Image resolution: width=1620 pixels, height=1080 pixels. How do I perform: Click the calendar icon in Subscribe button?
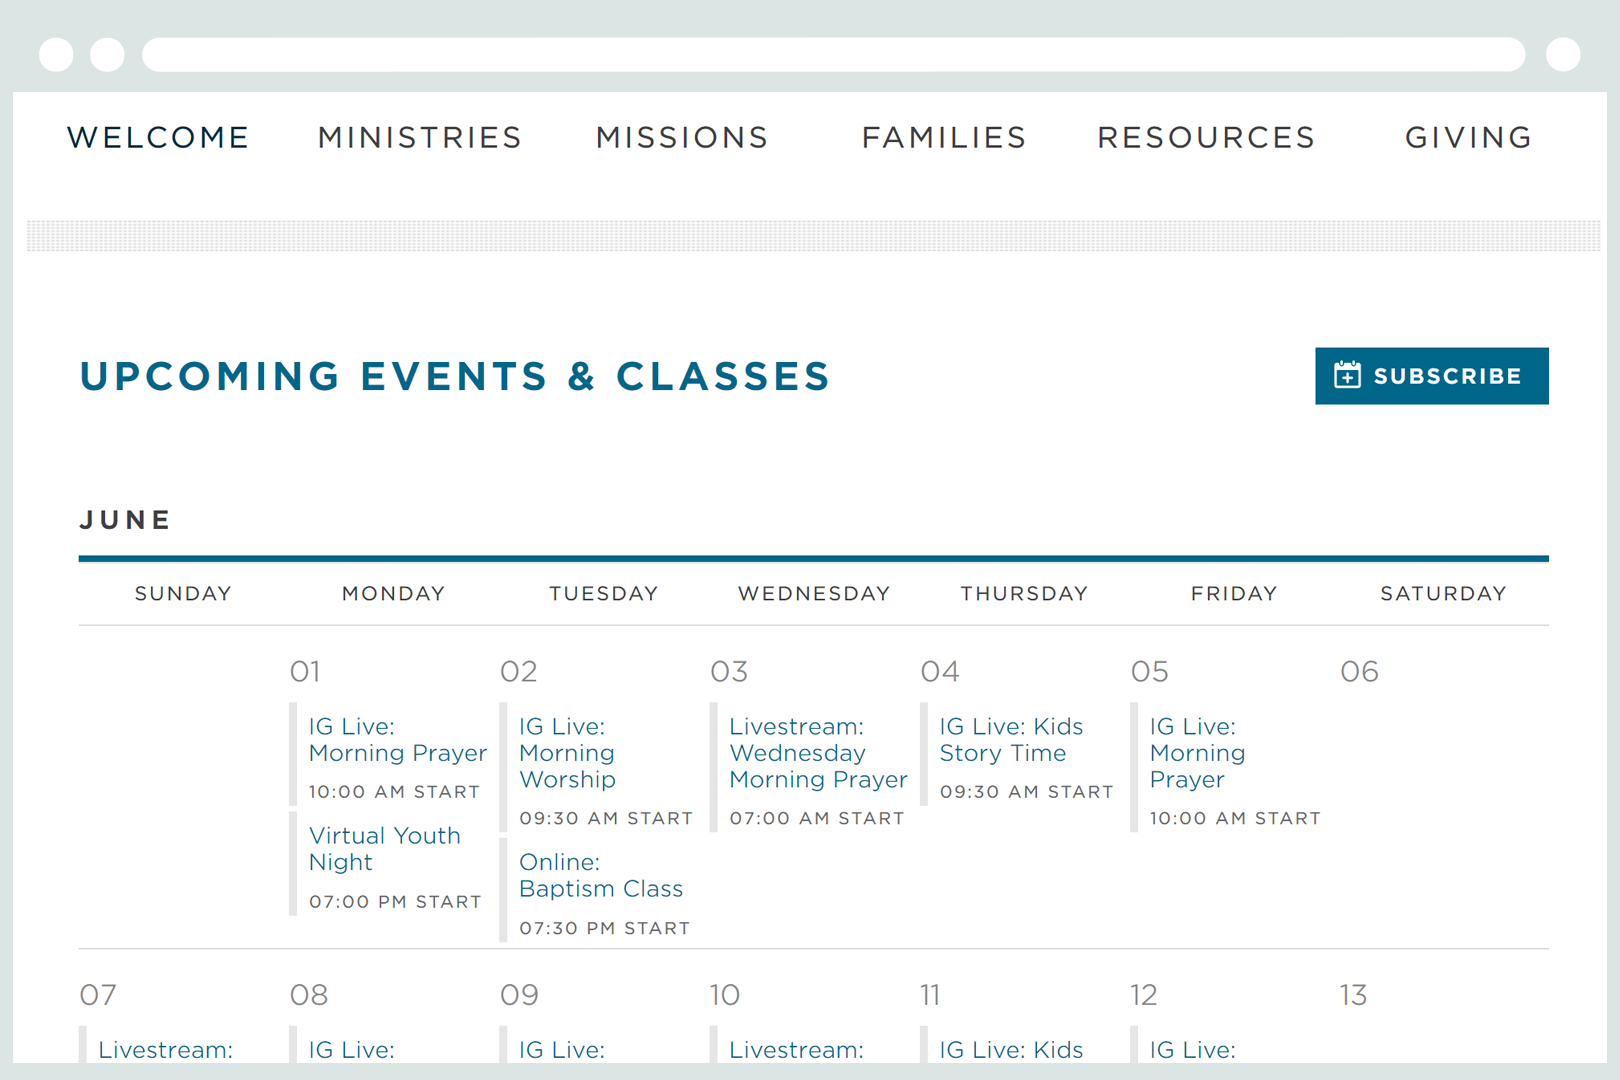point(1347,375)
